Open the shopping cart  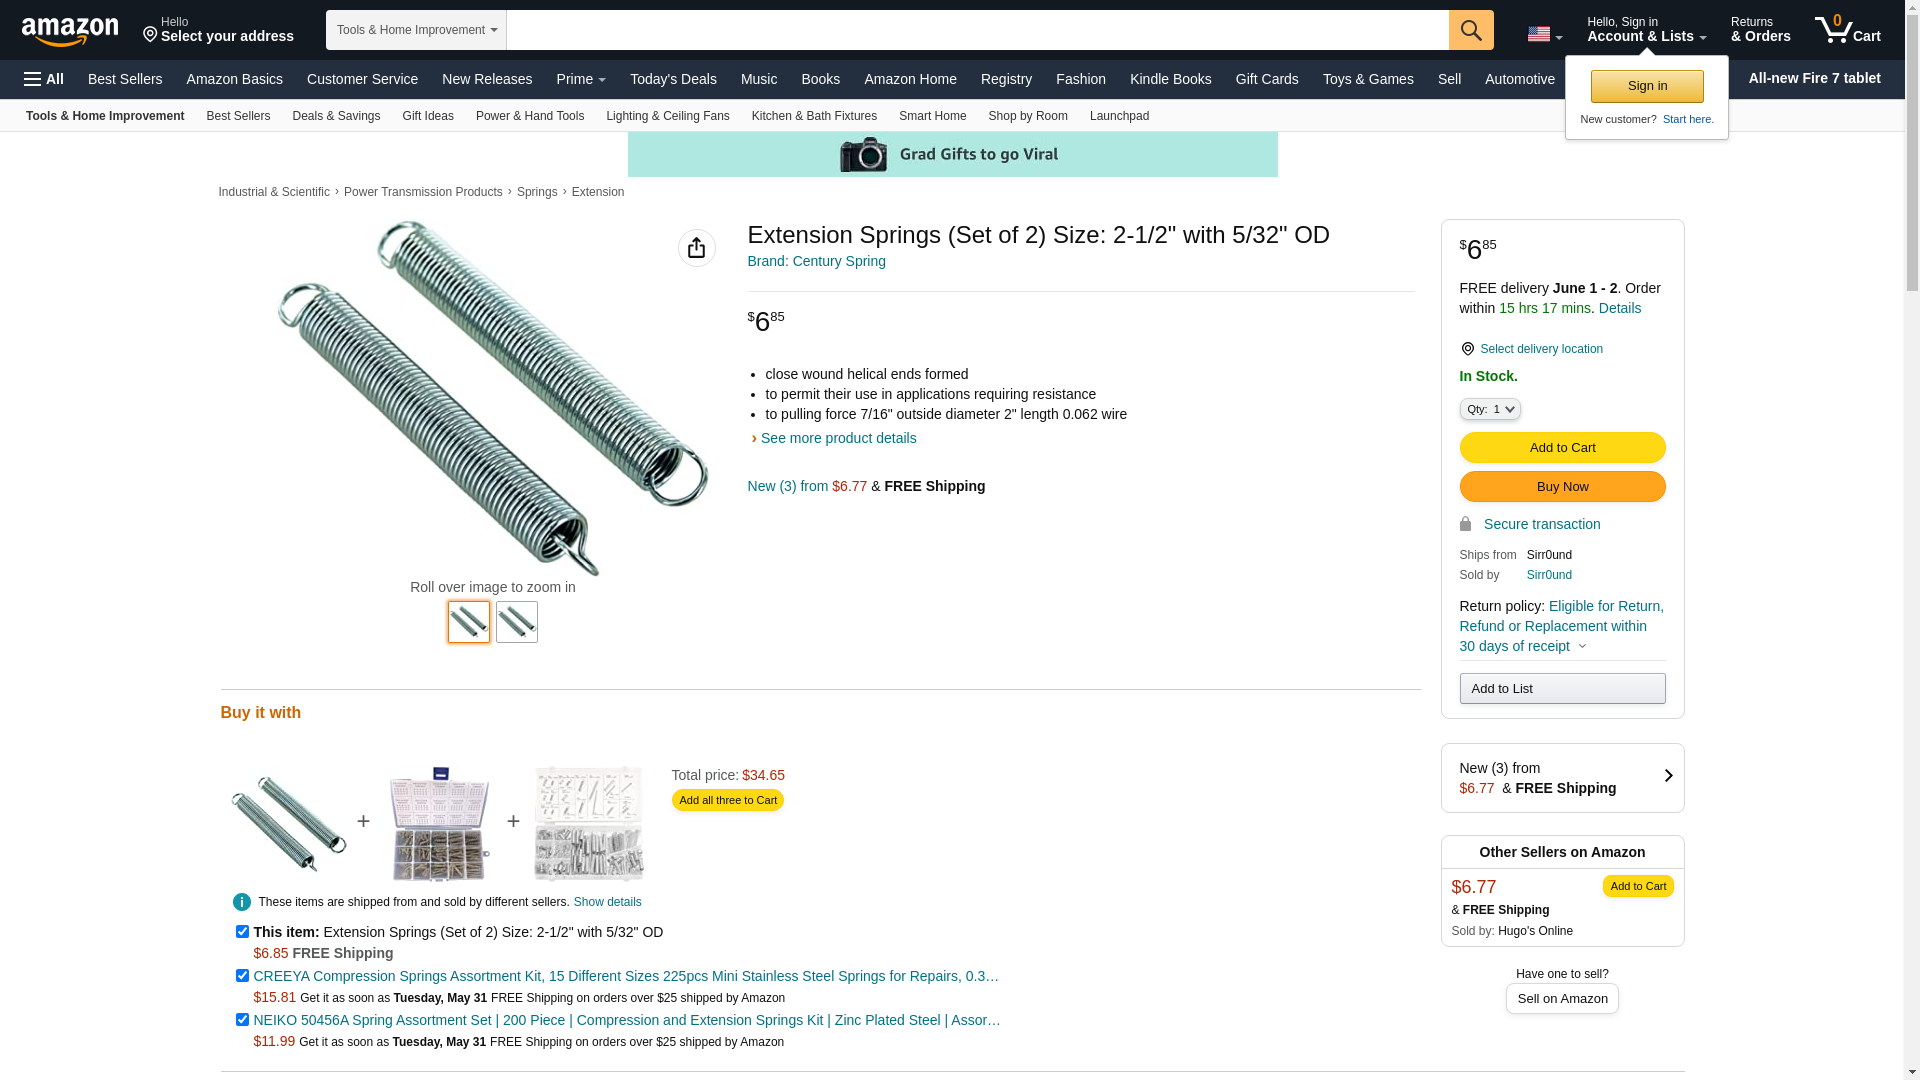[x=1848, y=30]
